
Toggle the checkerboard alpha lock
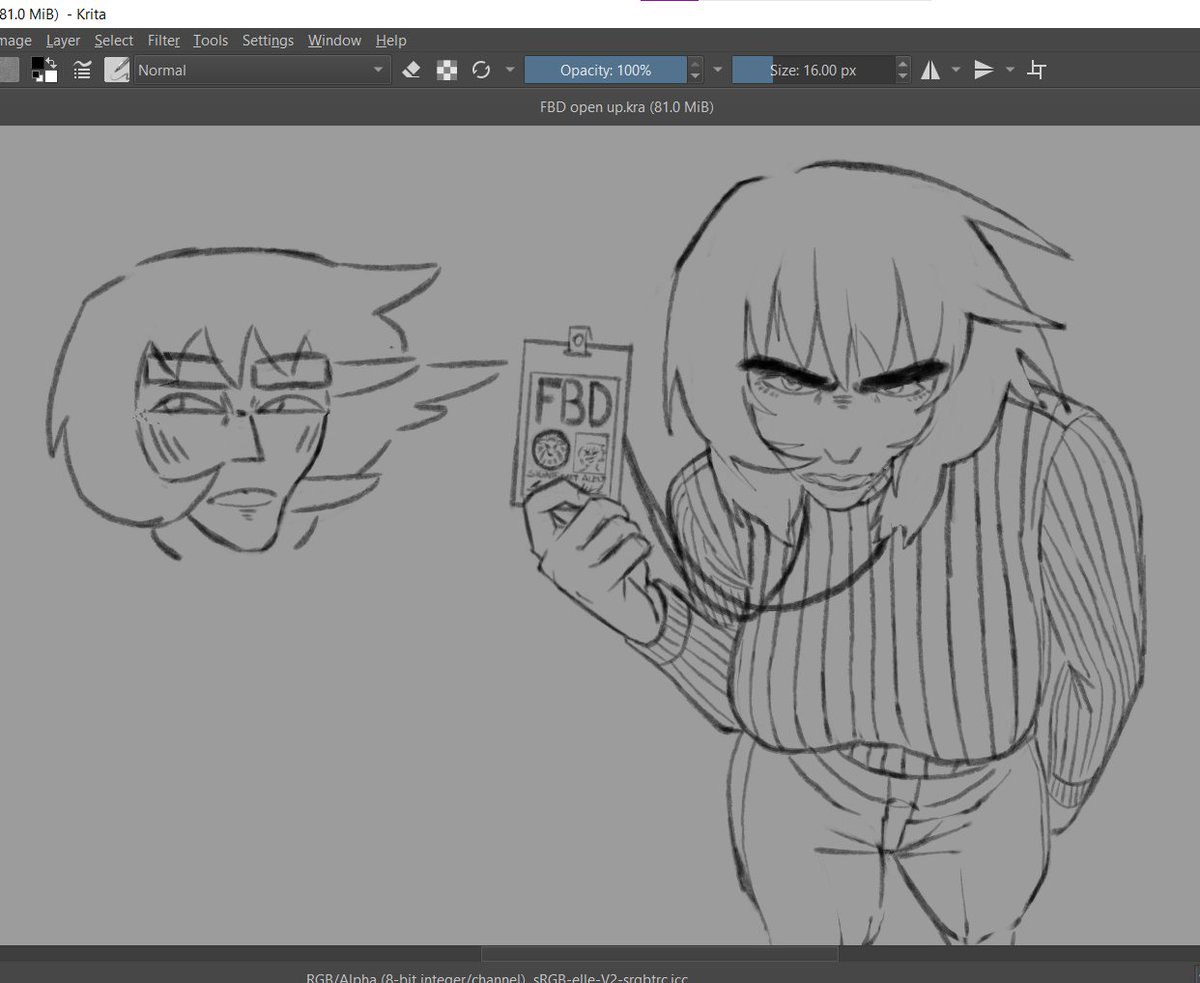(445, 70)
